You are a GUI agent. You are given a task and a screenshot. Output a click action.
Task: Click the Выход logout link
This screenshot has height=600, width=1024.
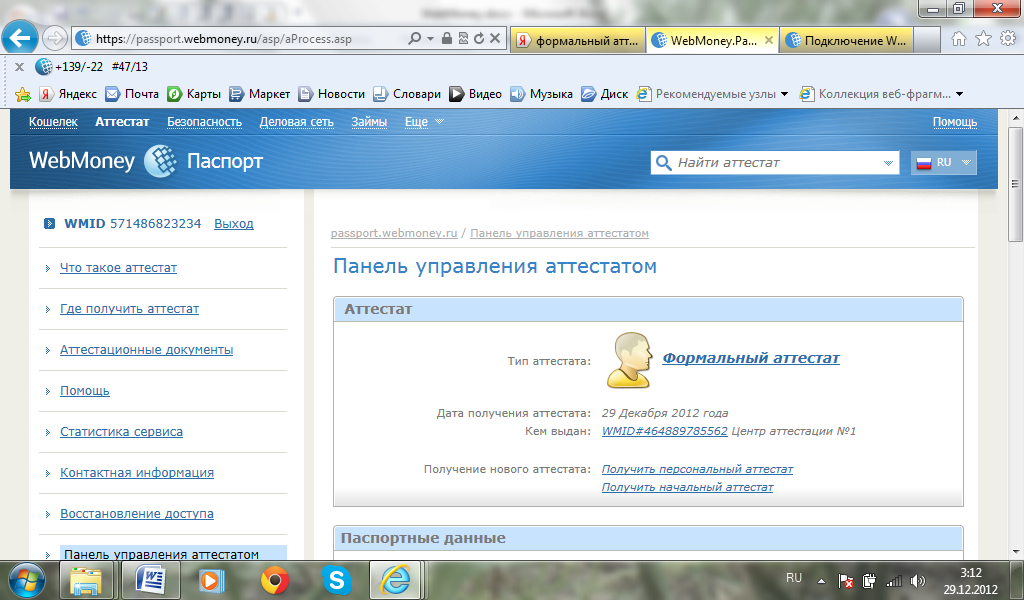234,223
